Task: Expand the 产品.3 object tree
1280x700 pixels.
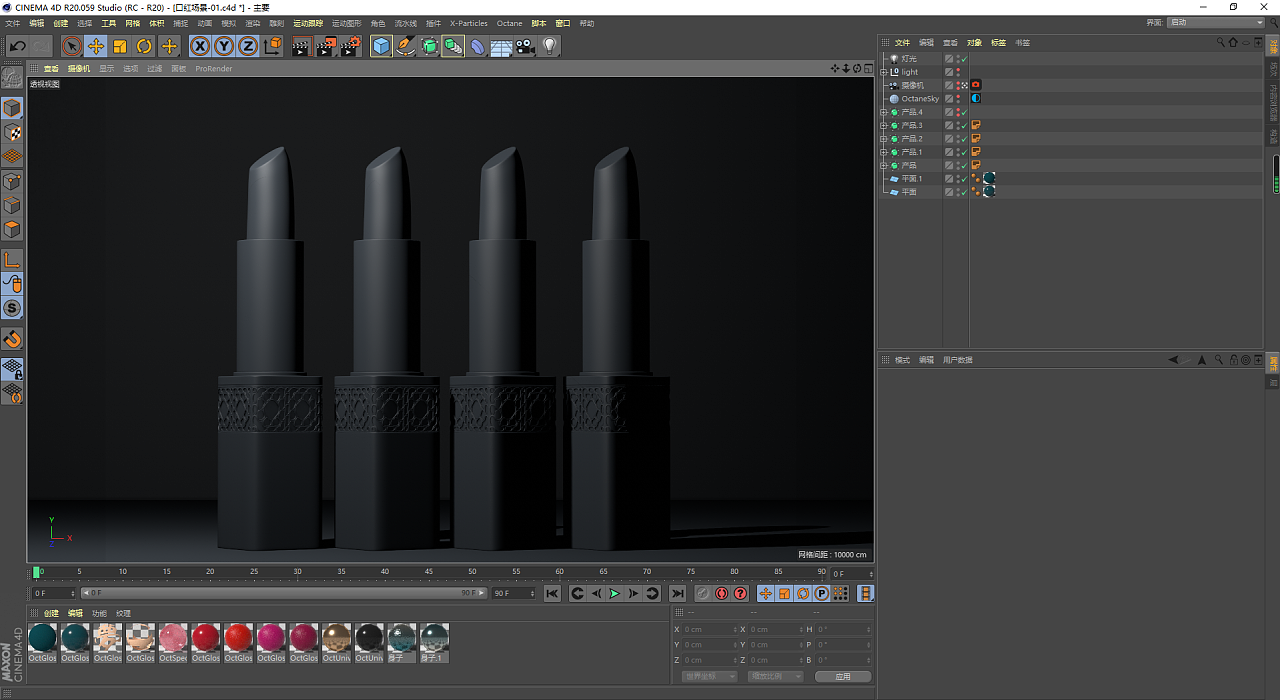Action: pyautogui.click(x=884, y=125)
